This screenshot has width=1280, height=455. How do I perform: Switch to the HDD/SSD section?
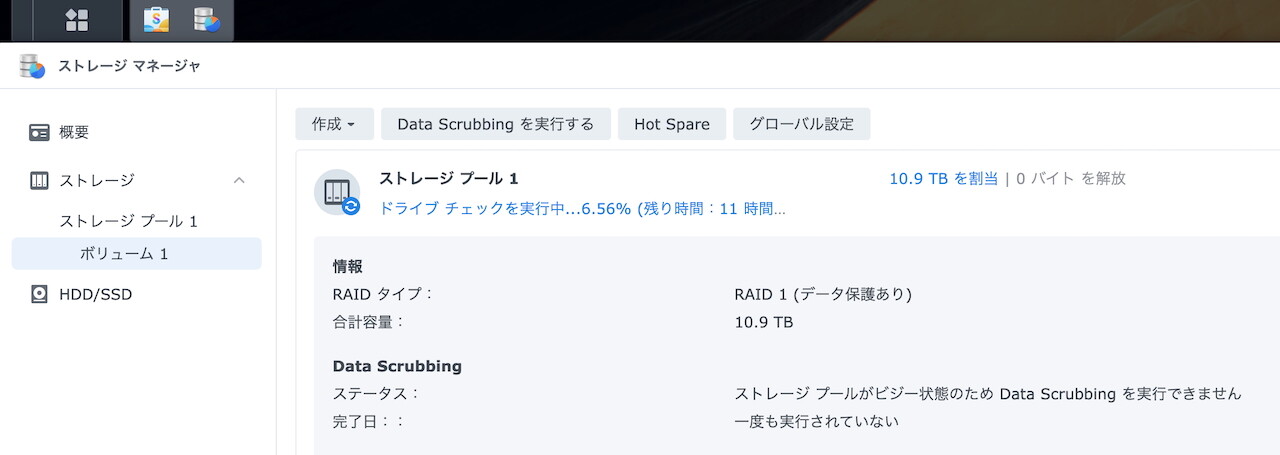(x=96, y=295)
